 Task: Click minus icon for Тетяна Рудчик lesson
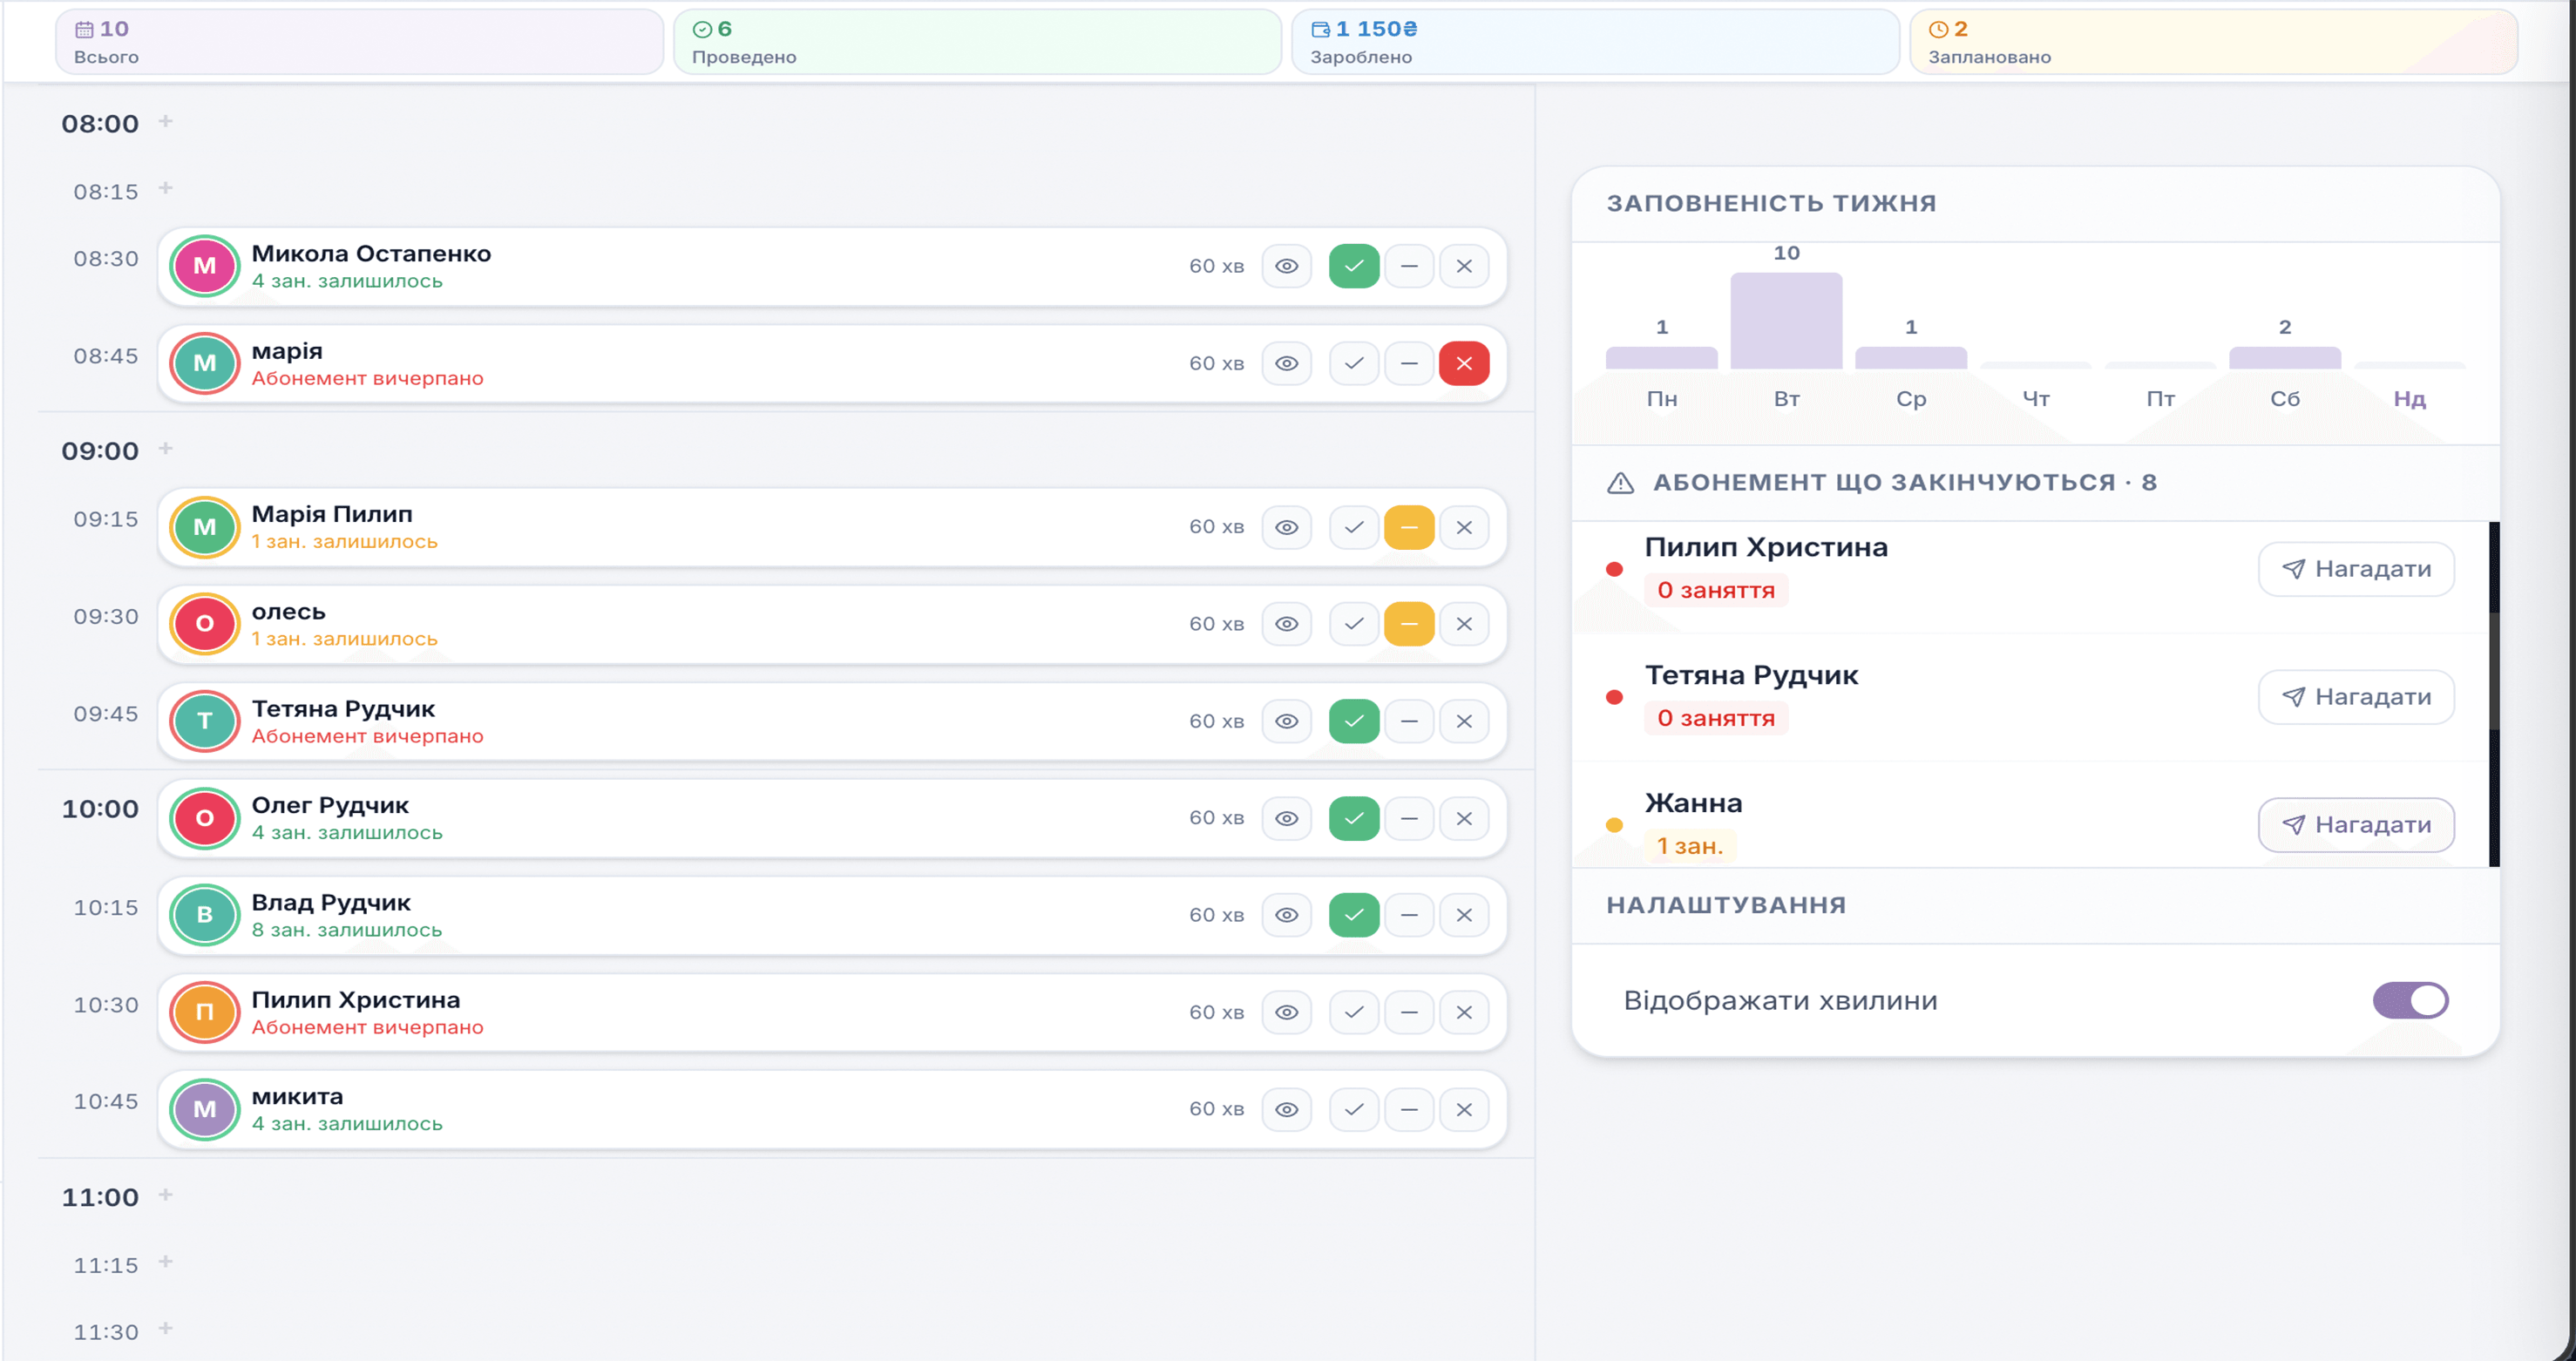1409,721
